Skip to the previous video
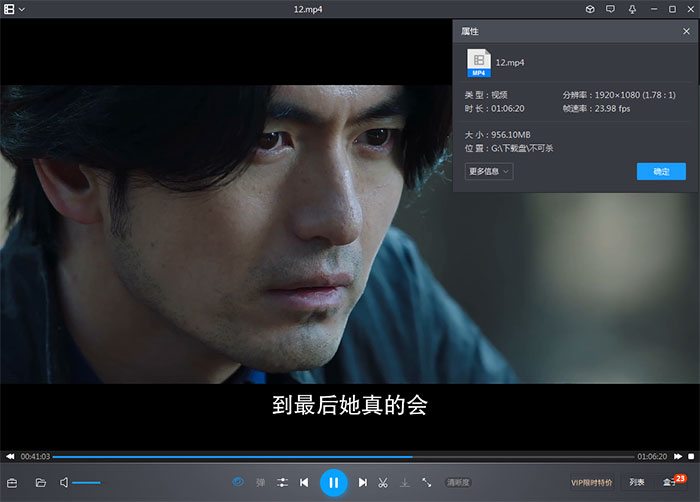This screenshot has width=700, height=502. [x=304, y=482]
